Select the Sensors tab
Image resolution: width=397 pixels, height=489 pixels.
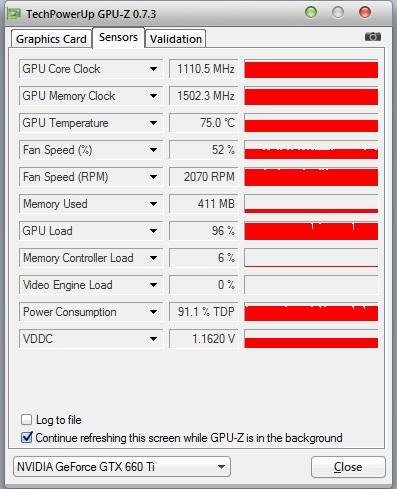[x=118, y=37]
